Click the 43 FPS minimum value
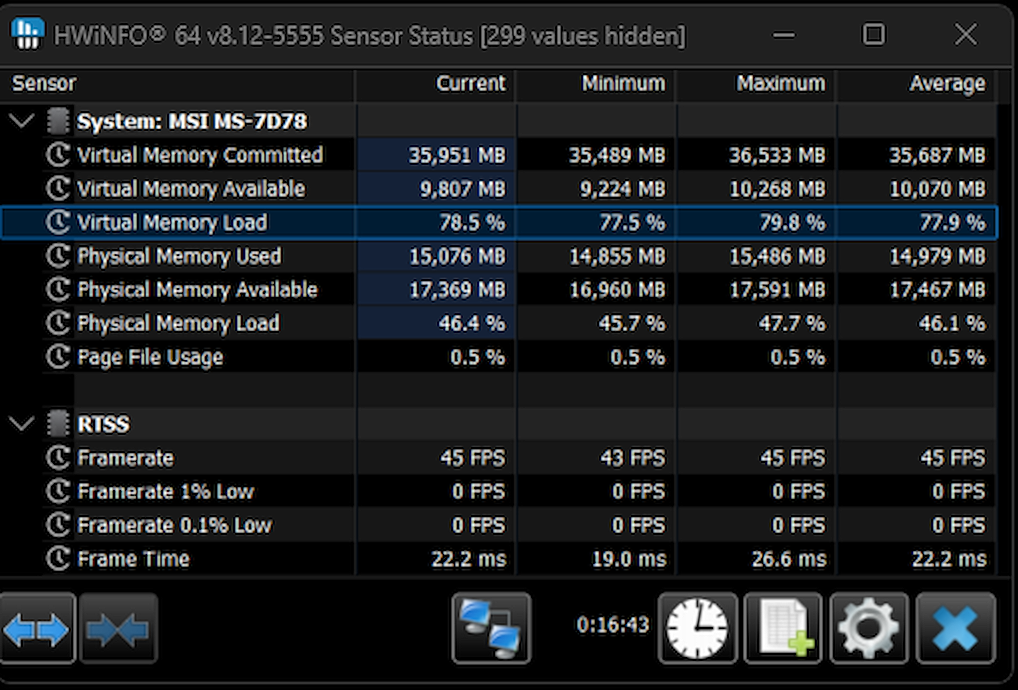The image size is (1018, 690). coord(633,458)
